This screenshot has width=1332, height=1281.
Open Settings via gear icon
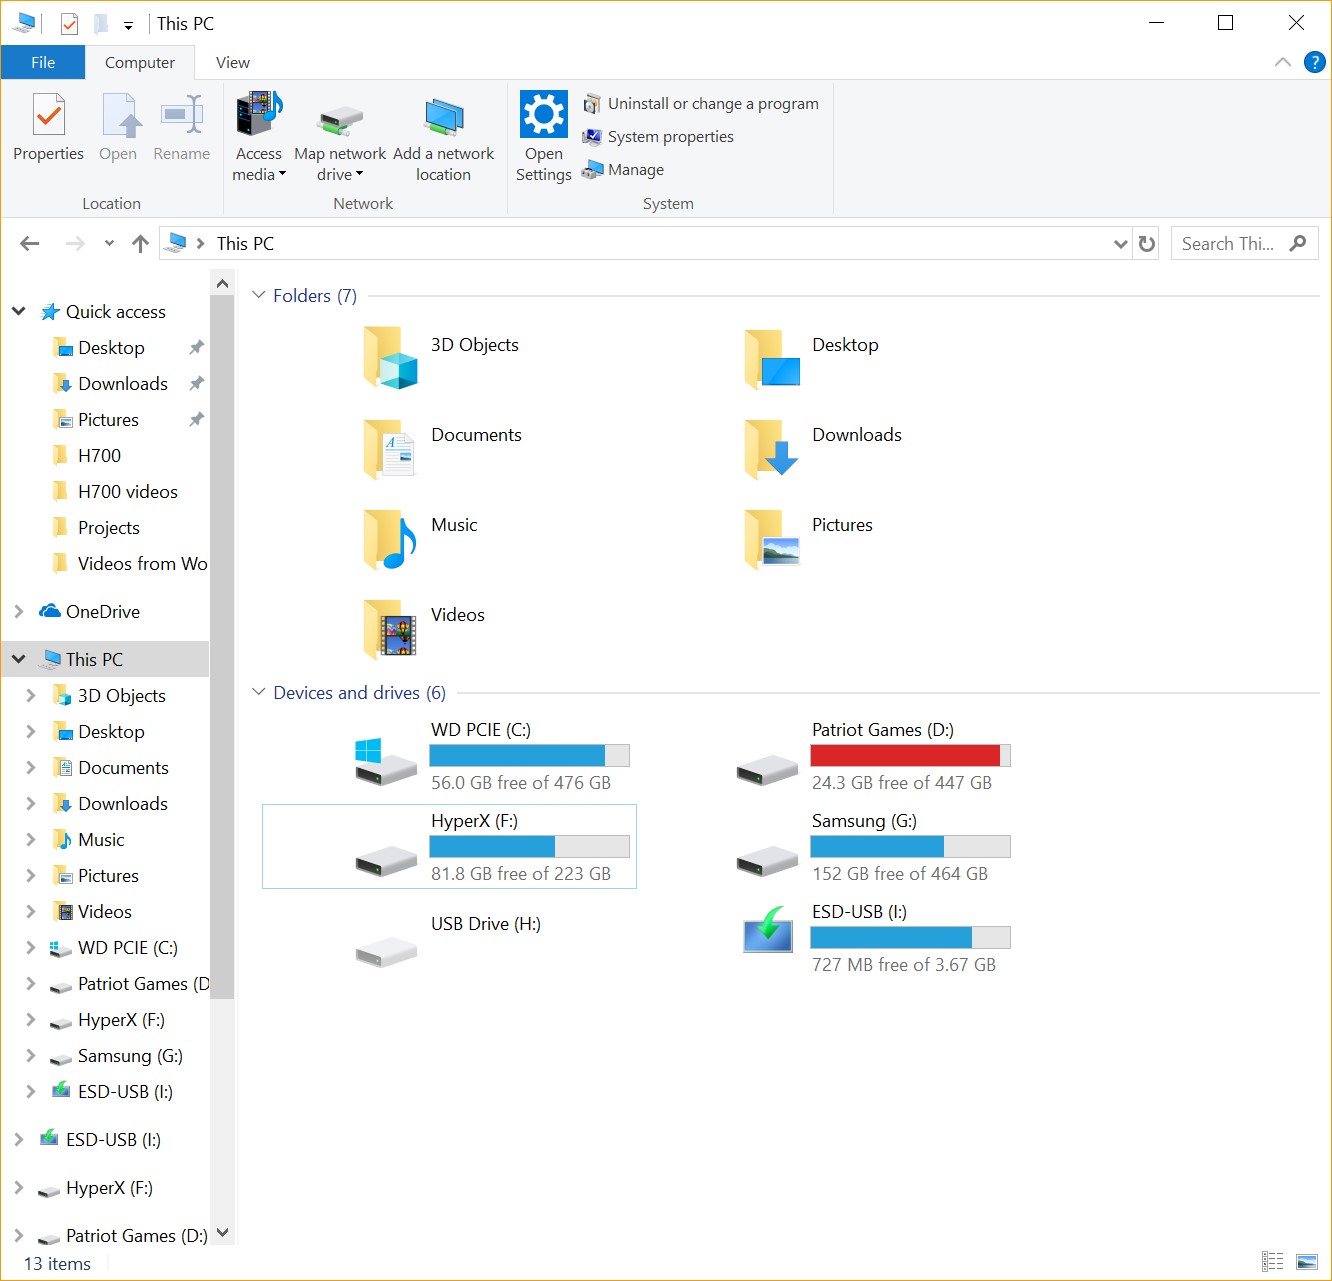pos(544,115)
